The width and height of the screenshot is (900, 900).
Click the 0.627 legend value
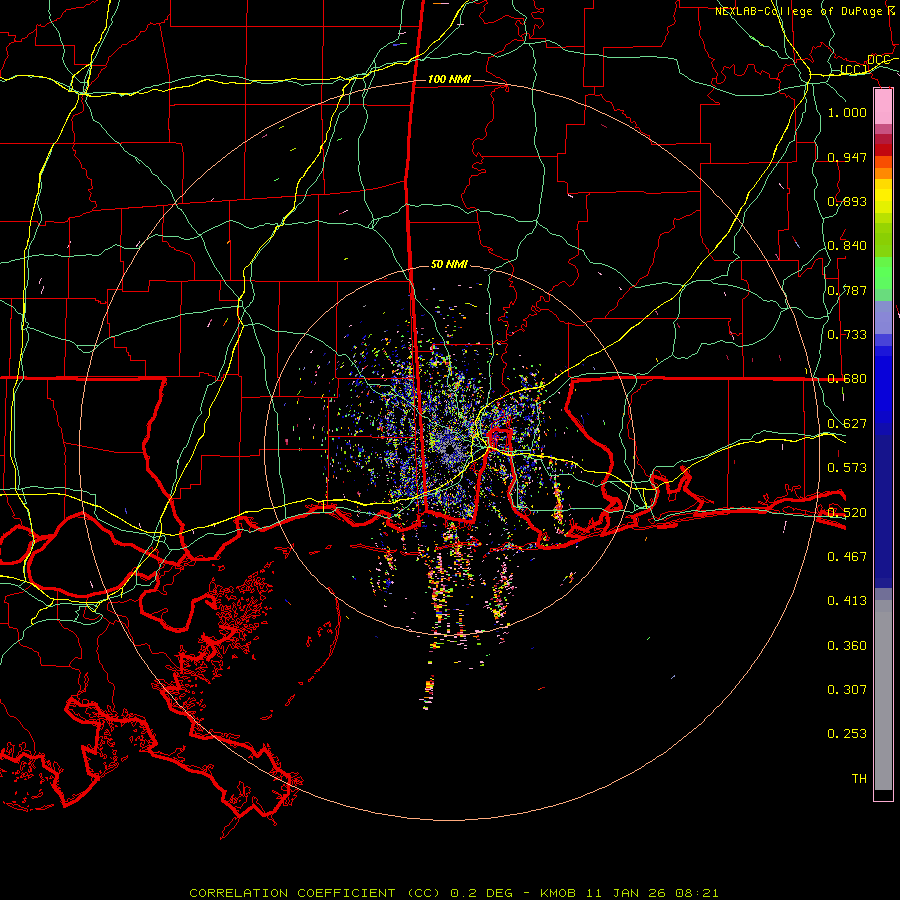pos(847,423)
